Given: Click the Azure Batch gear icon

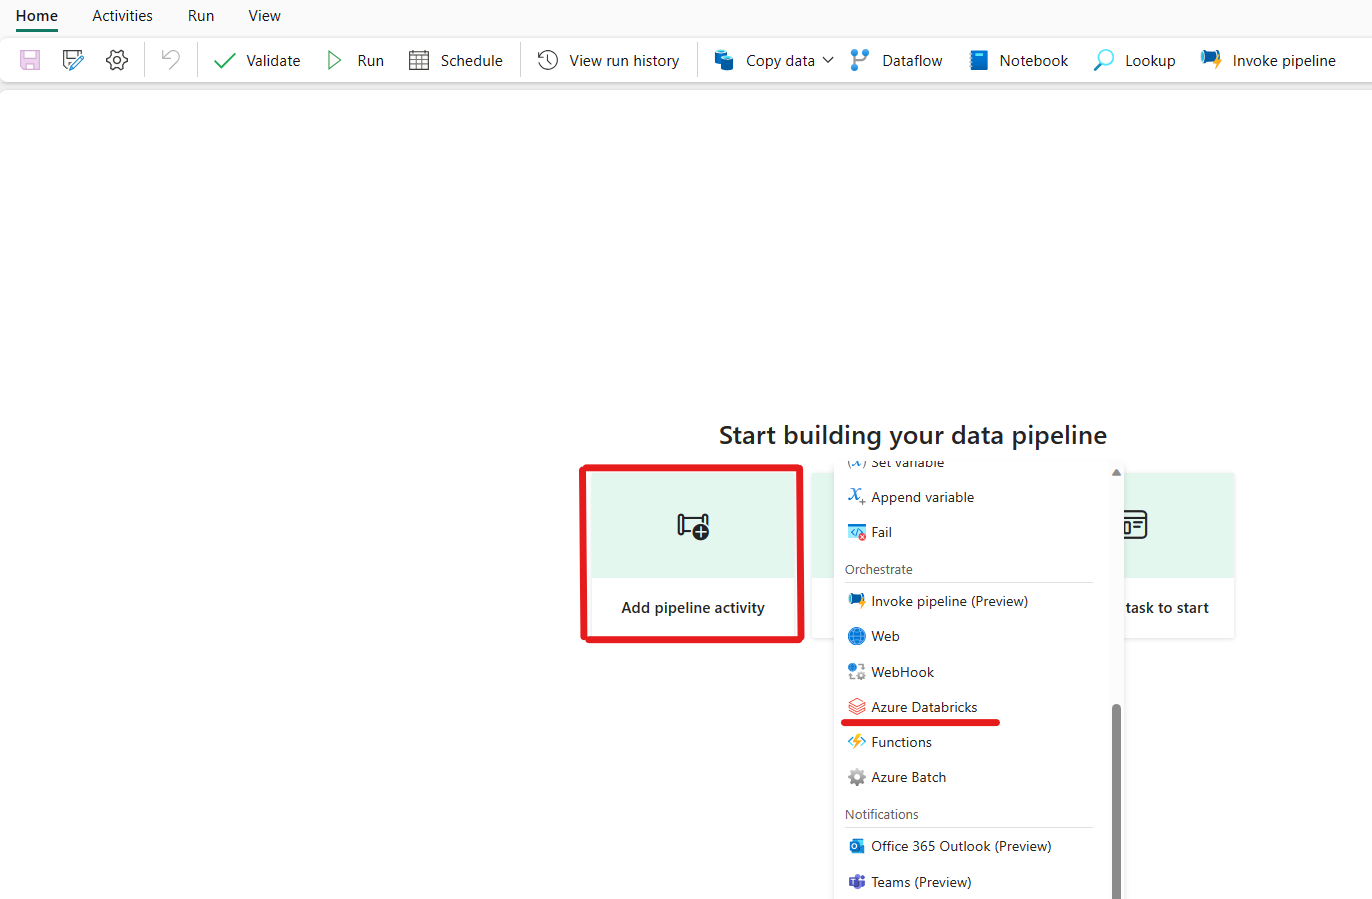Looking at the screenshot, I should [x=857, y=777].
